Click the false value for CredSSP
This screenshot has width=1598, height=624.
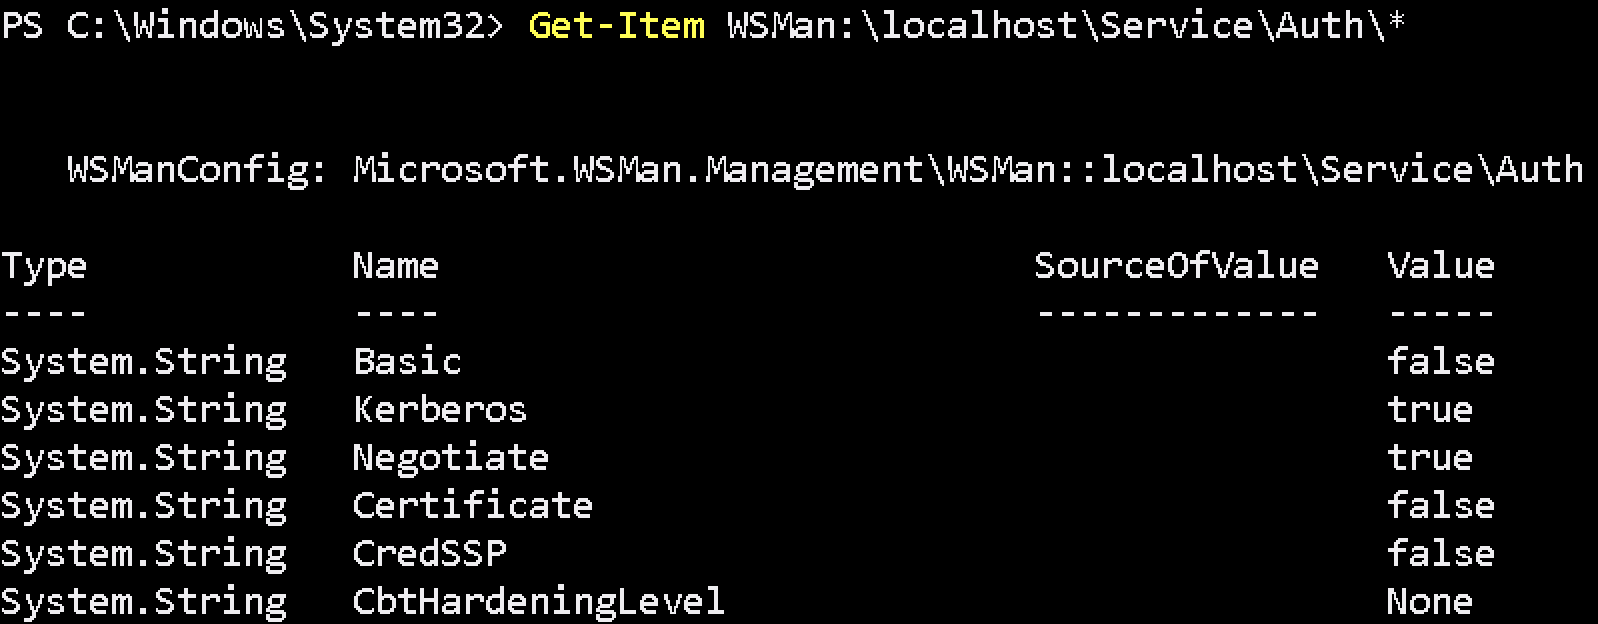pyautogui.click(x=1440, y=553)
